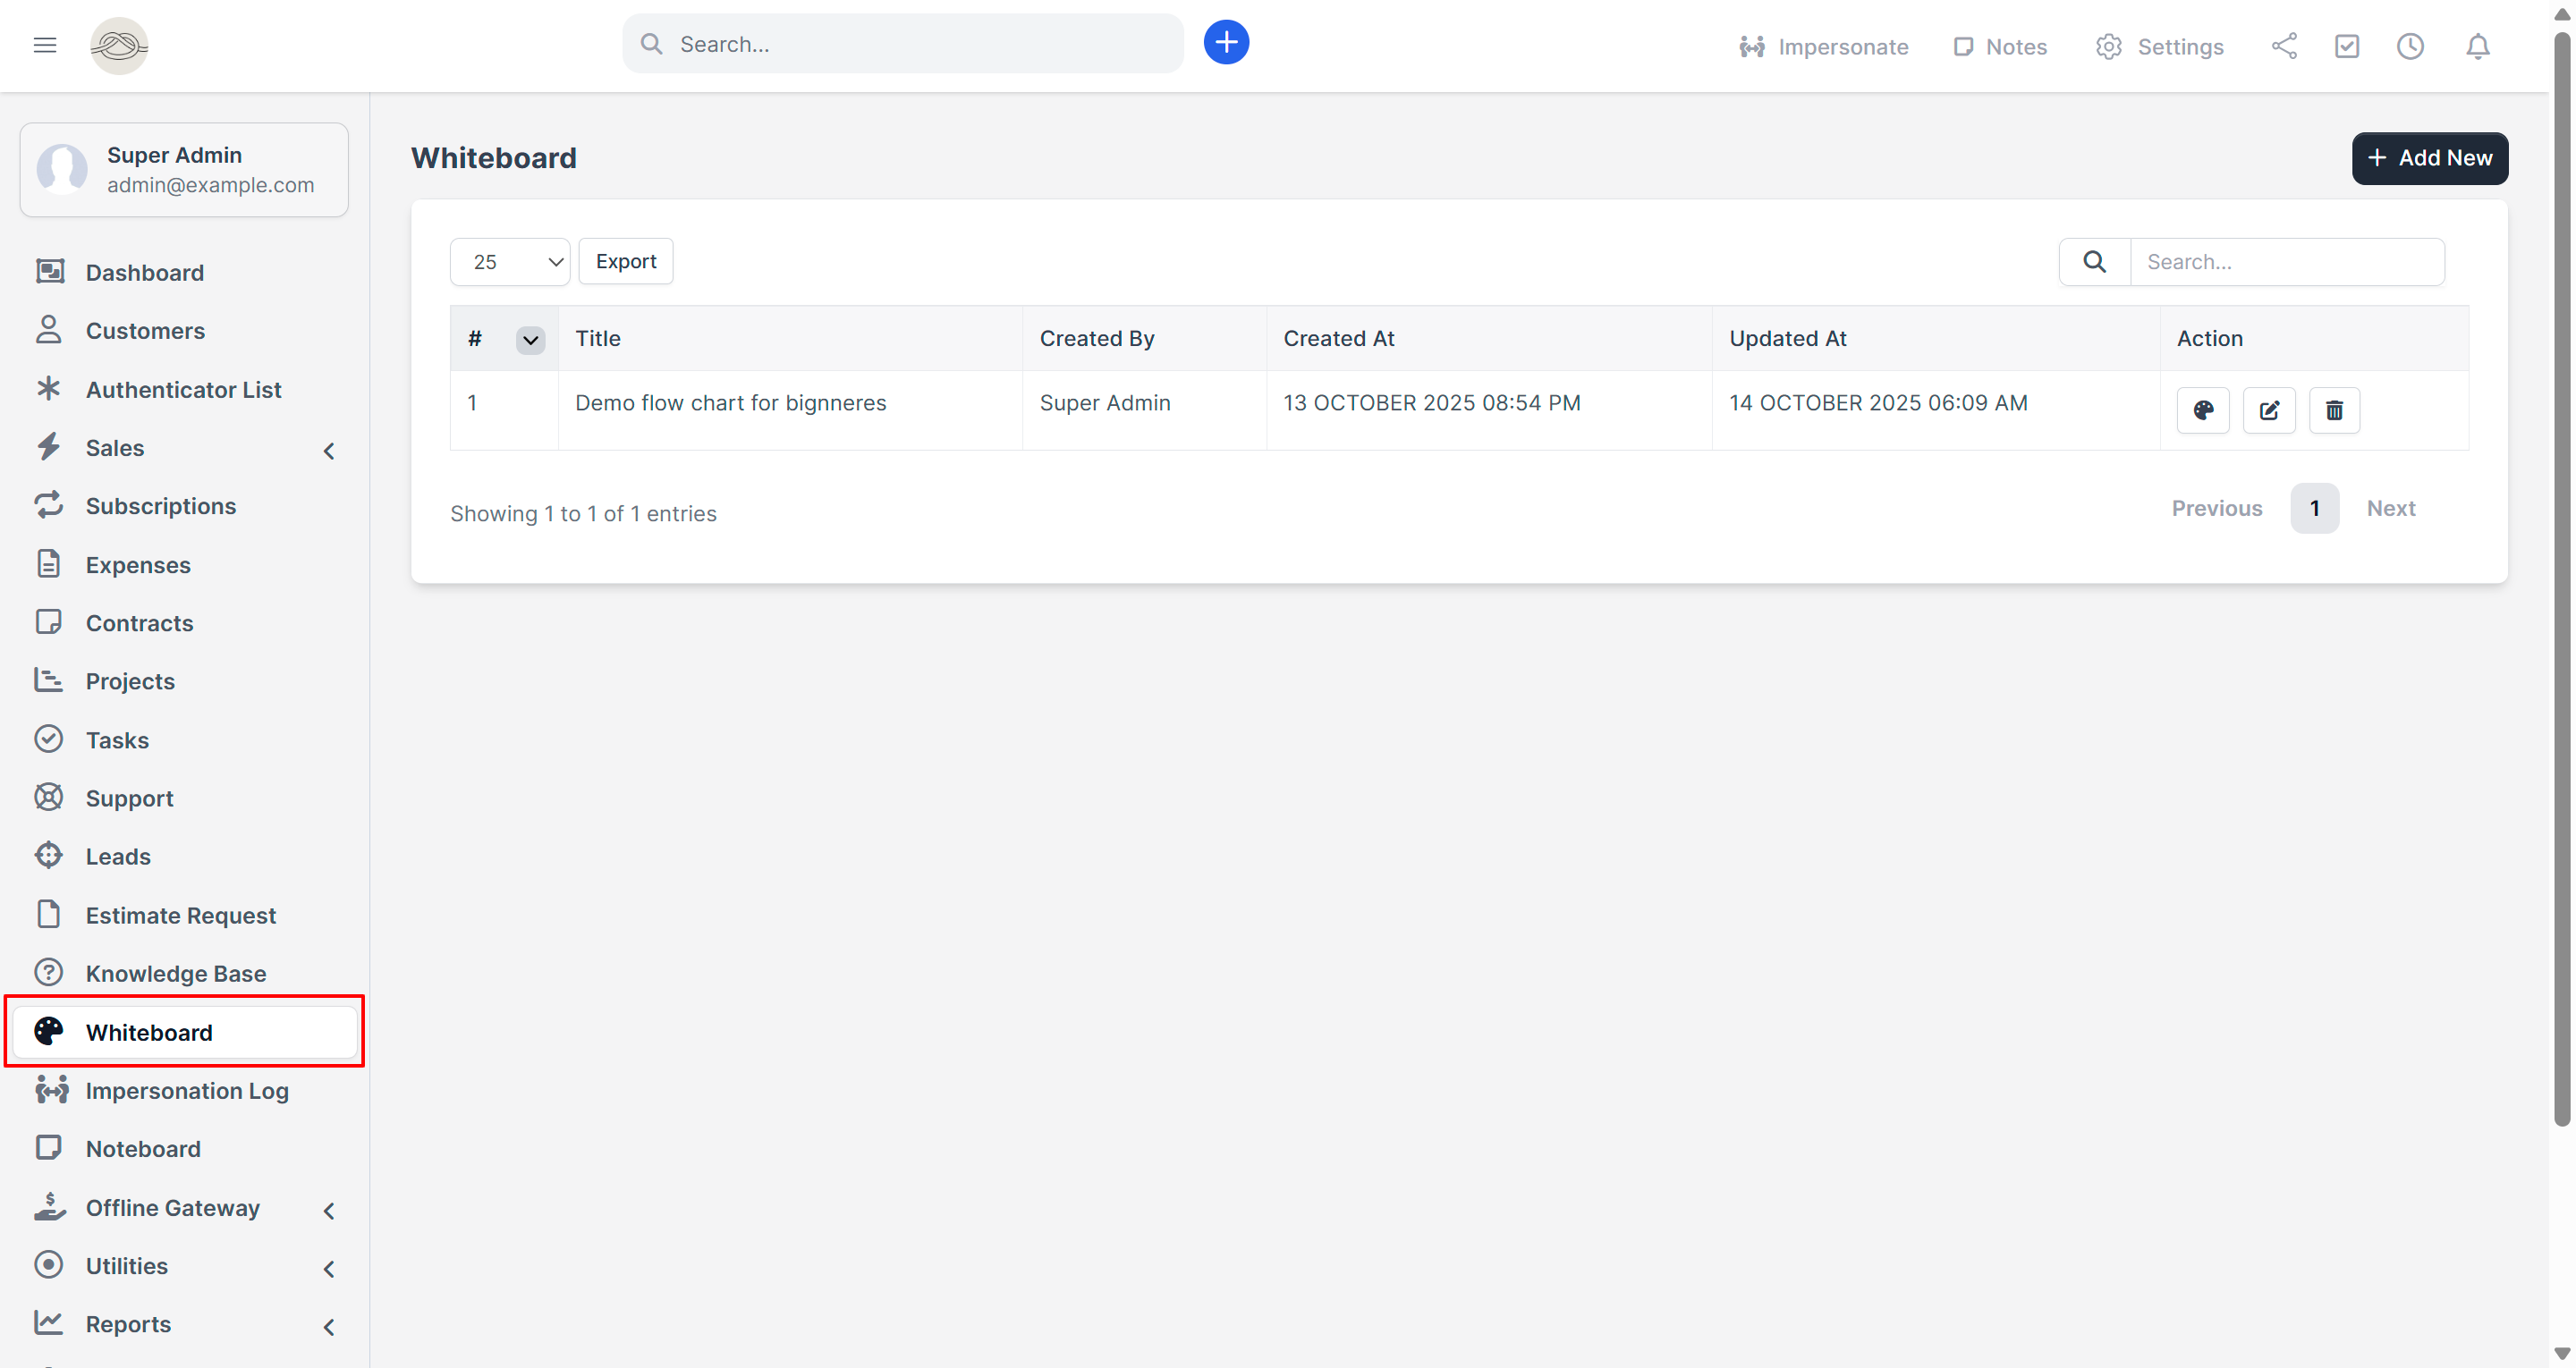
Task: Click the Export button
Action: 625,262
